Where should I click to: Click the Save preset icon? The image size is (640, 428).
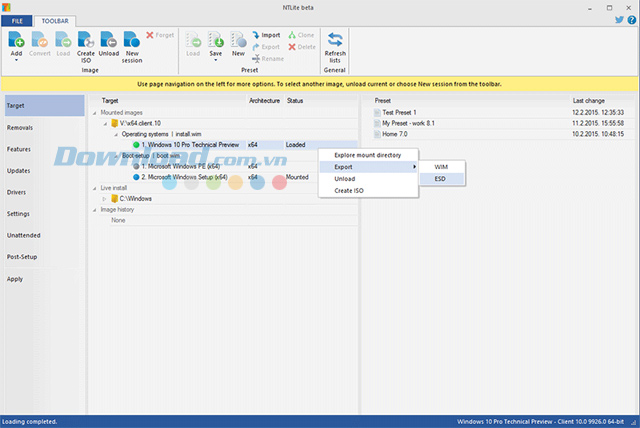215,43
